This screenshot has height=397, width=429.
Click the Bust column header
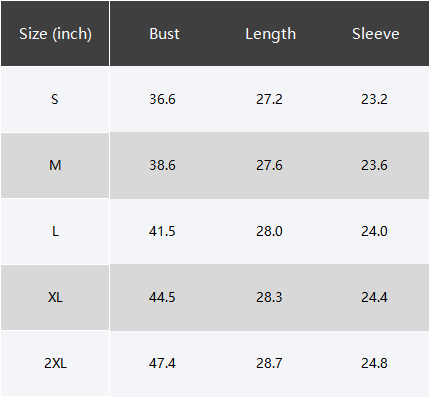164,34
